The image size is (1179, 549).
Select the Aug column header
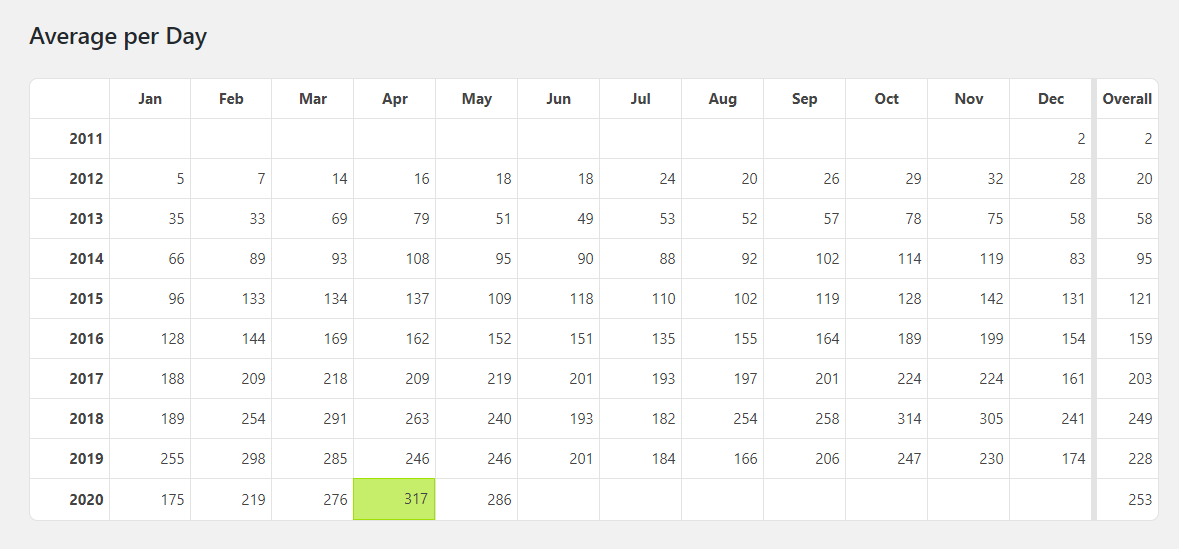[x=723, y=99]
